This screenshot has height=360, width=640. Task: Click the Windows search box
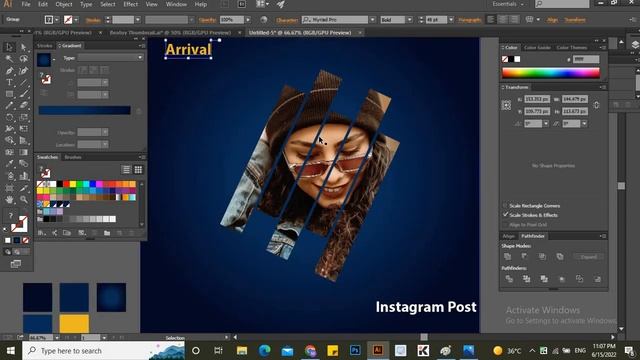coord(103,351)
